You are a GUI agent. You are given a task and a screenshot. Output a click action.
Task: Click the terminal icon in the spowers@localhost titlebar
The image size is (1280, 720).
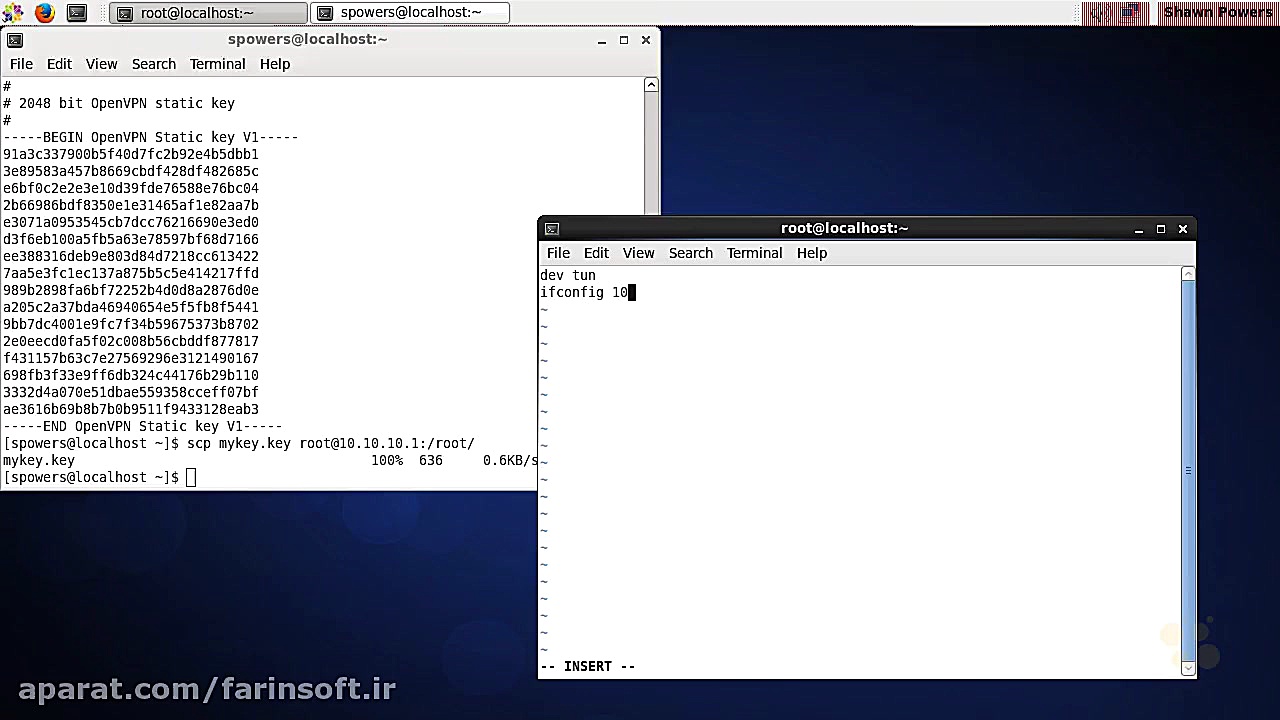pos(14,39)
